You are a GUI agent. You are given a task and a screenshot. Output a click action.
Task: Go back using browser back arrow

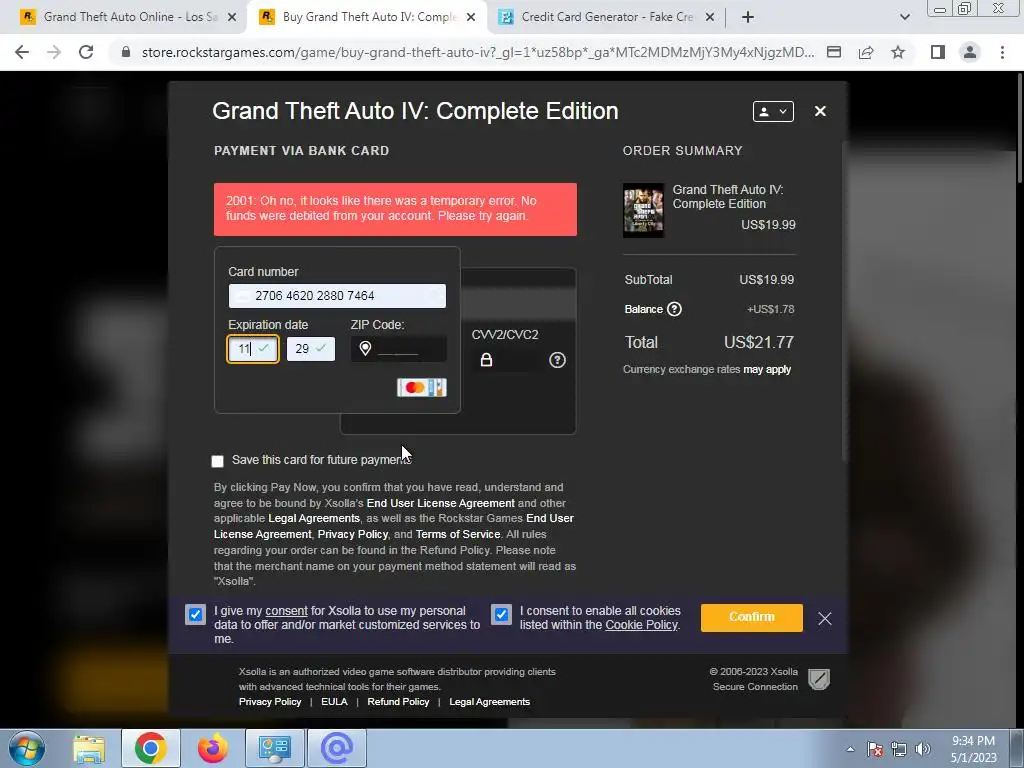tap(22, 52)
